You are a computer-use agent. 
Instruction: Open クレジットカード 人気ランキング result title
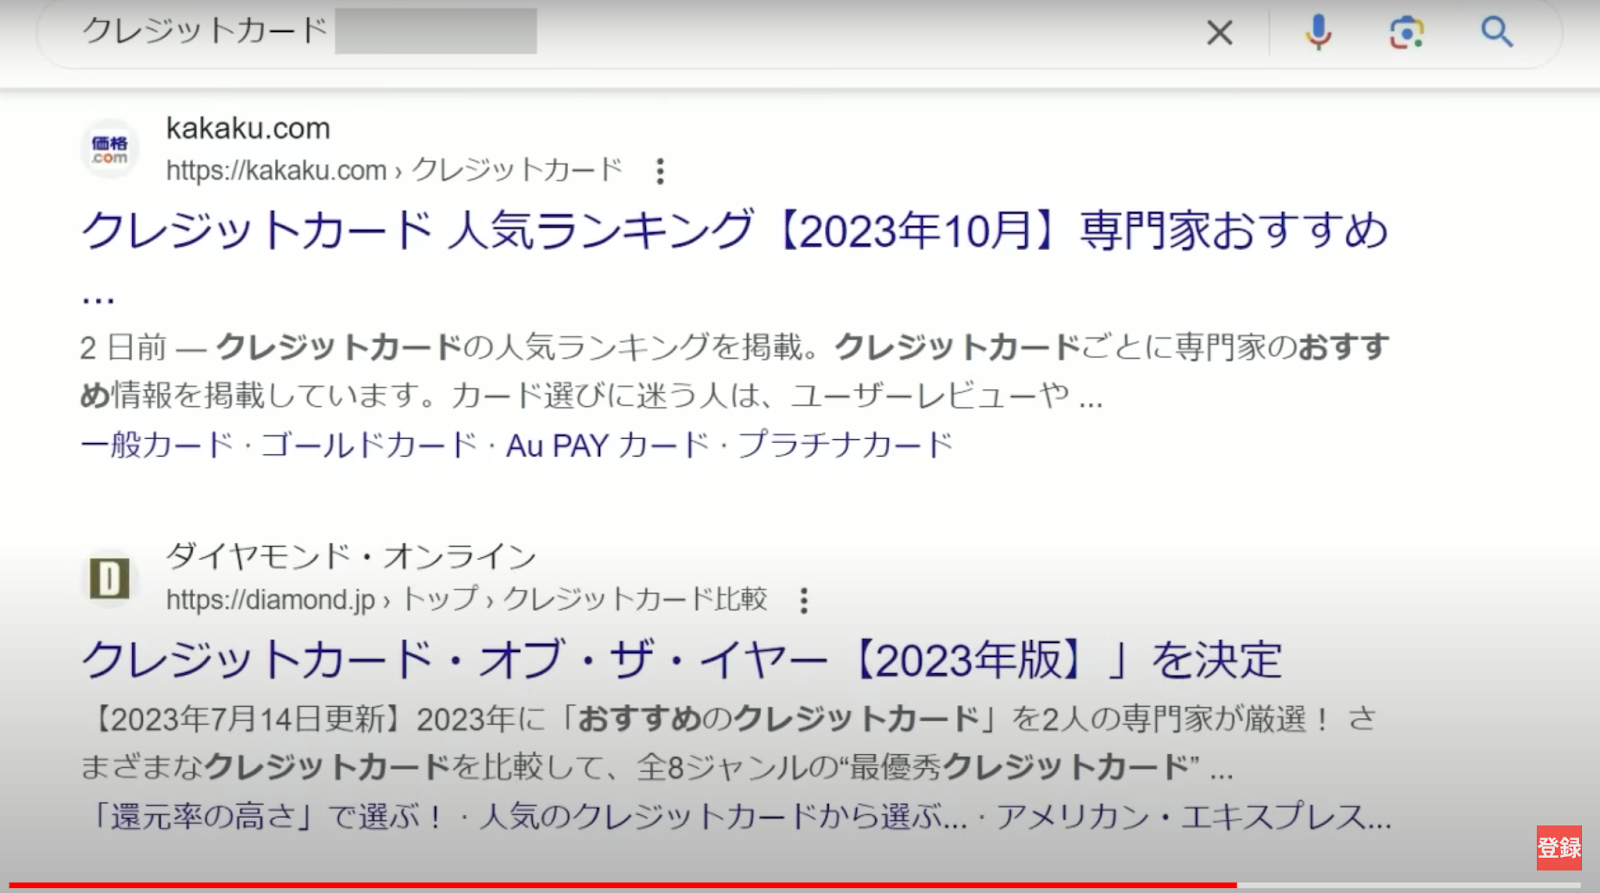[x=735, y=231]
